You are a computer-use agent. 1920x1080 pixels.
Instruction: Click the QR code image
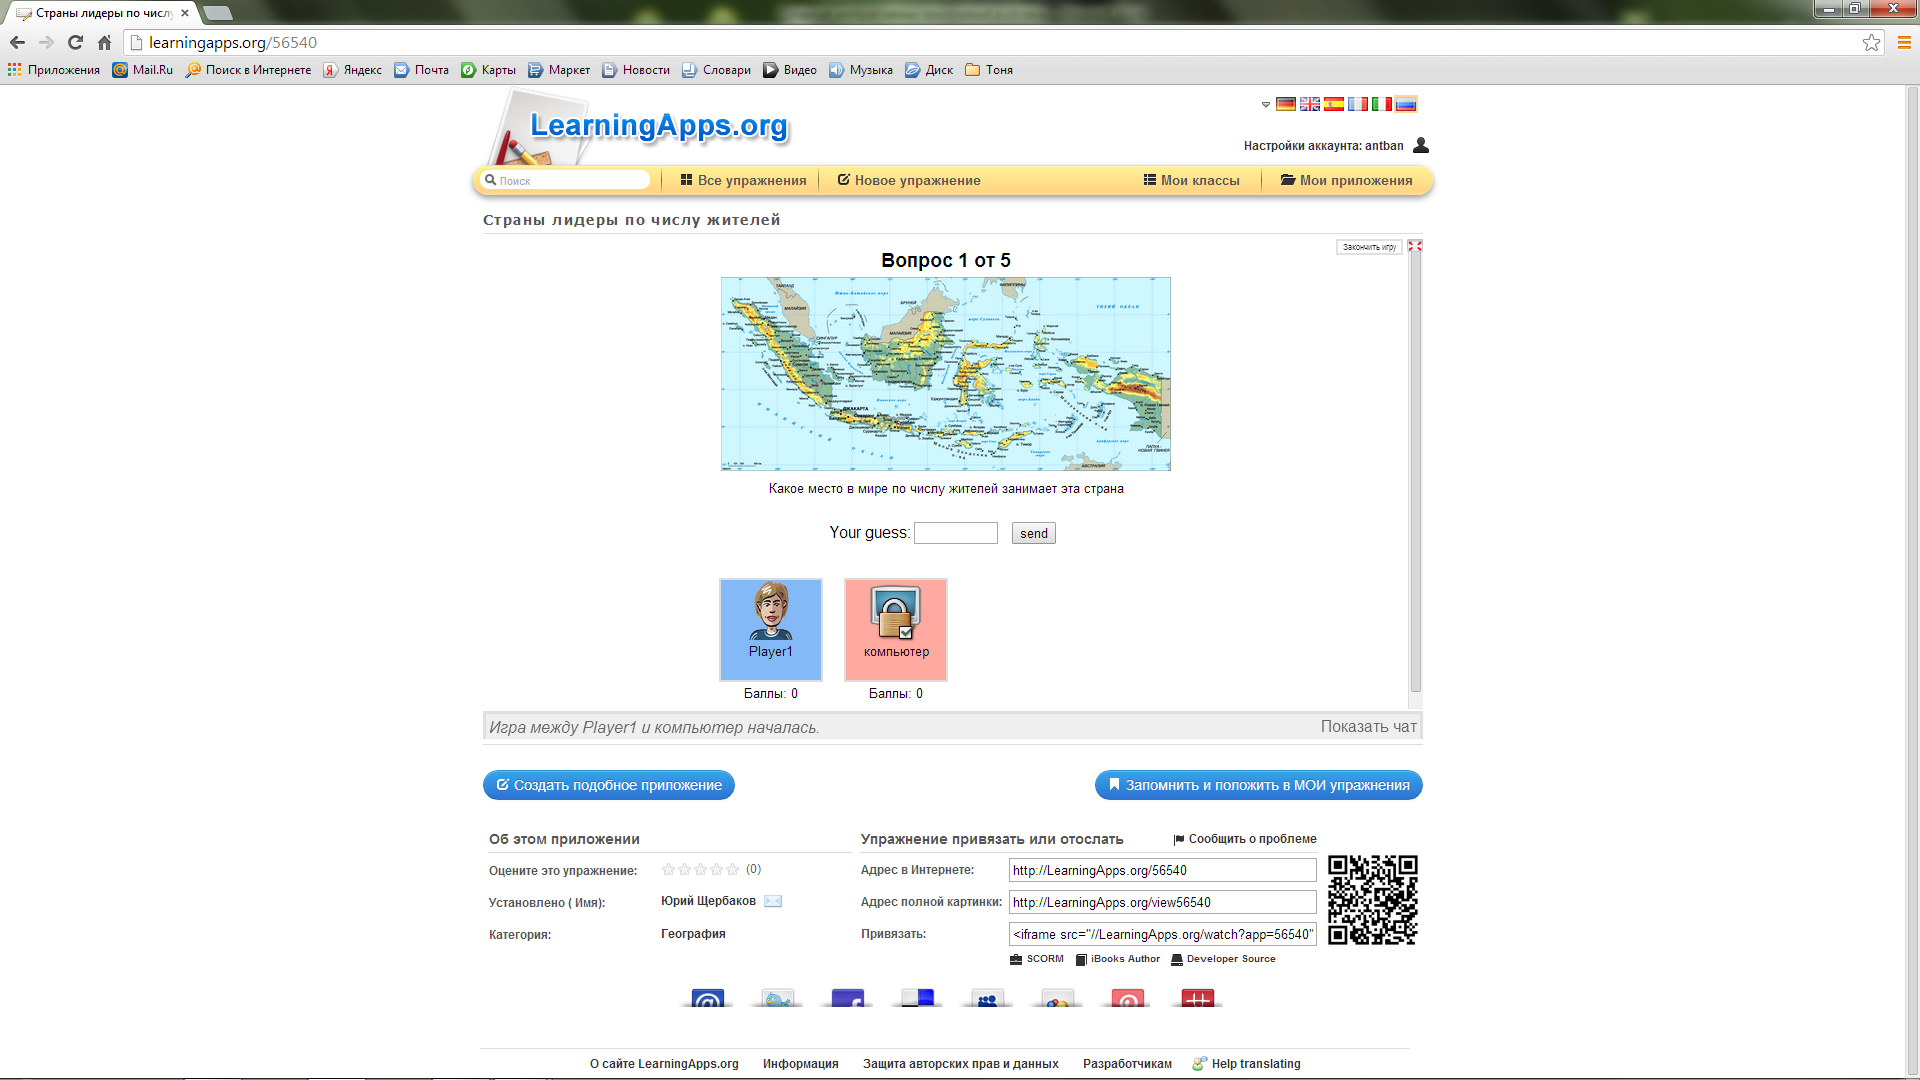click(x=1373, y=900)
